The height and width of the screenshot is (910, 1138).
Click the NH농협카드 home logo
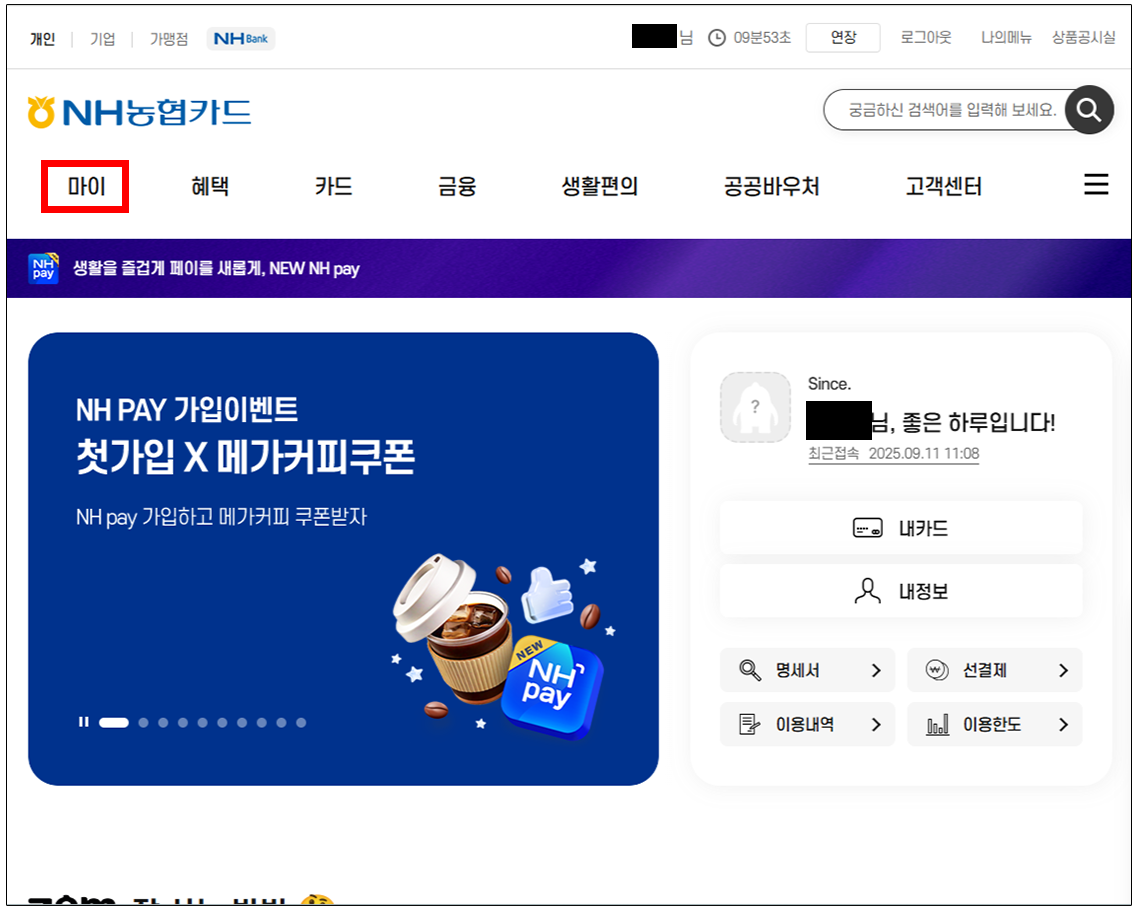[140, 112]
